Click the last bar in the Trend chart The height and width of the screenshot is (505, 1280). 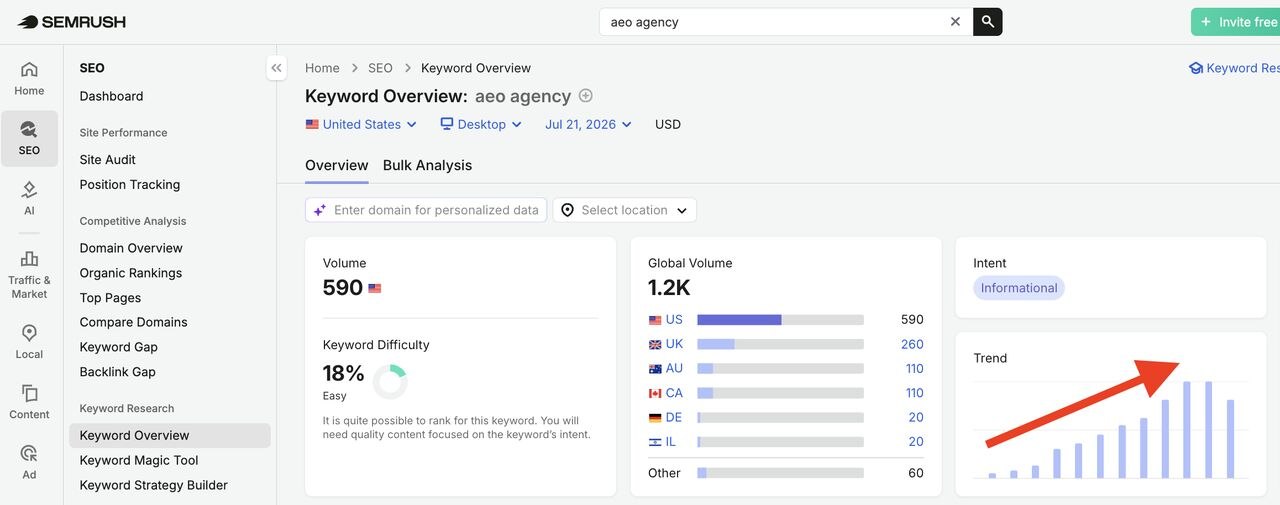coord(1231,439)
